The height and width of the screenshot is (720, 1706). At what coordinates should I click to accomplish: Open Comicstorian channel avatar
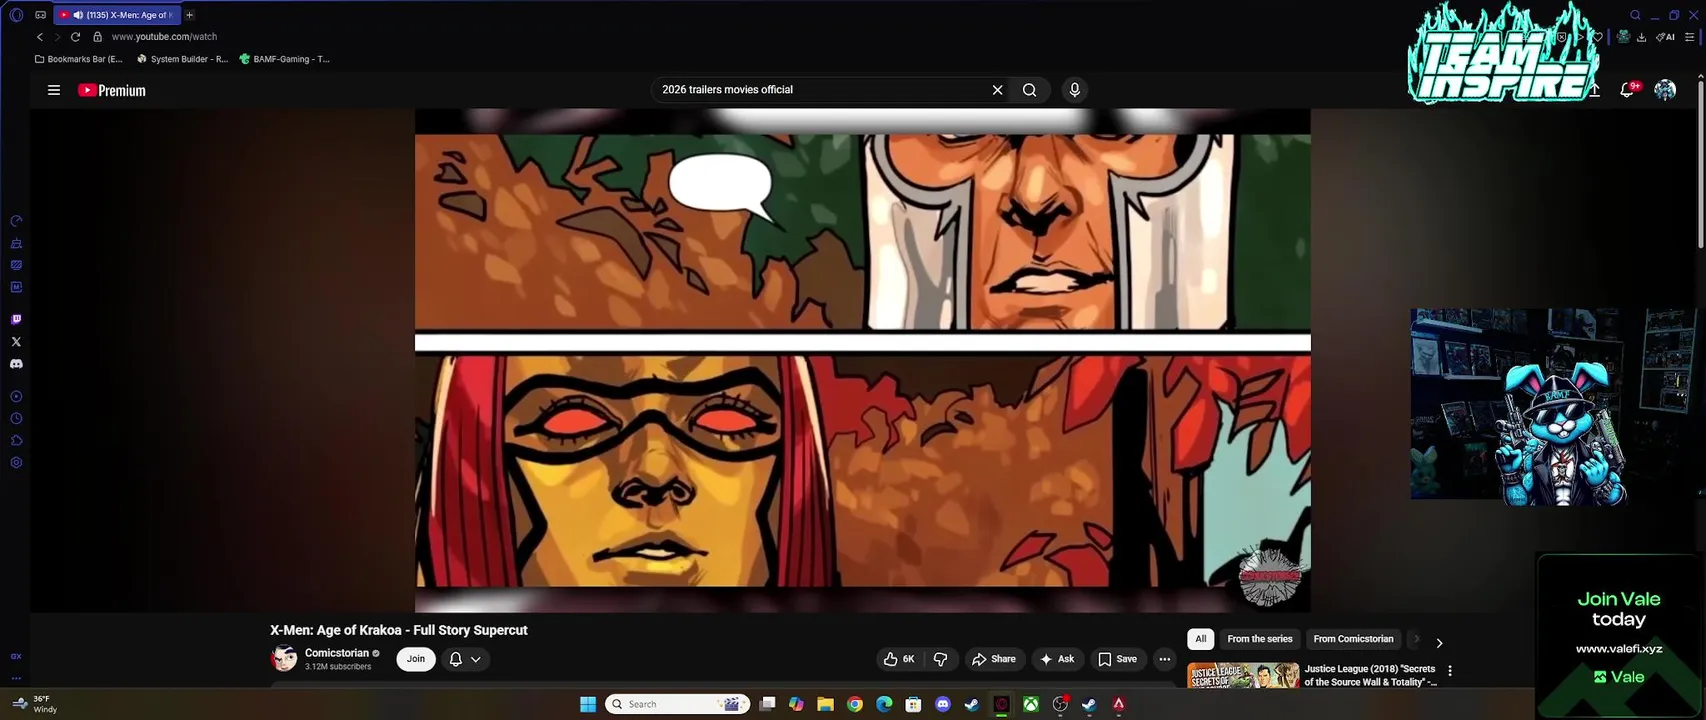coord(284,658)
